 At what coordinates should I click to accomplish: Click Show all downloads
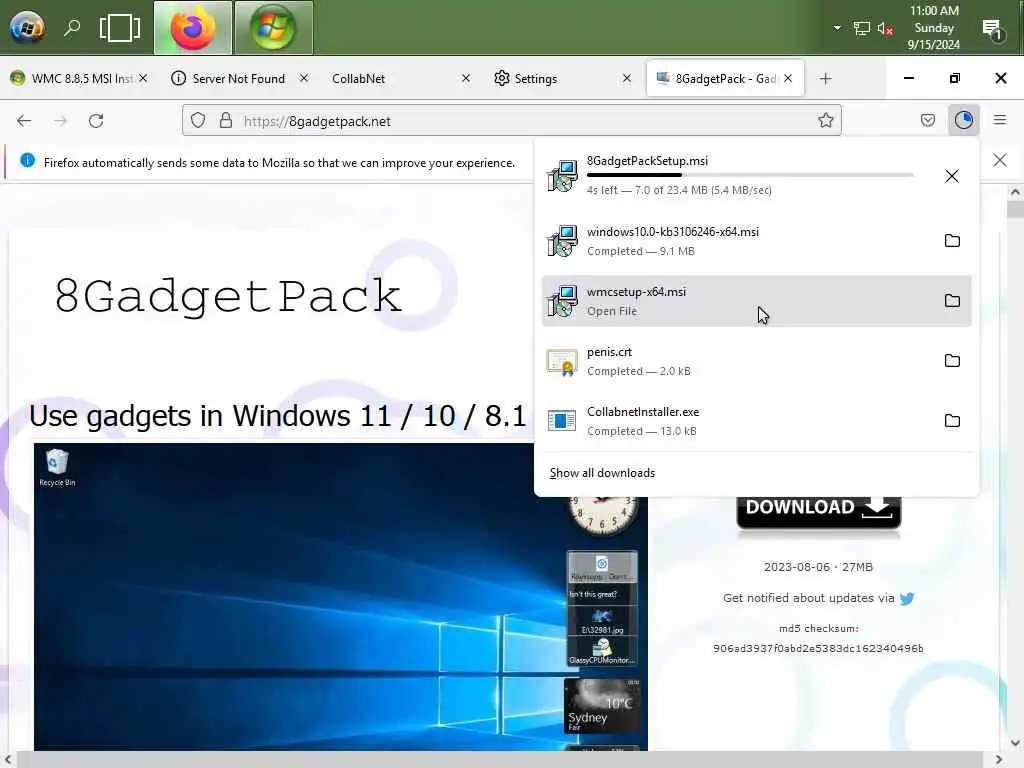point(602,473)
